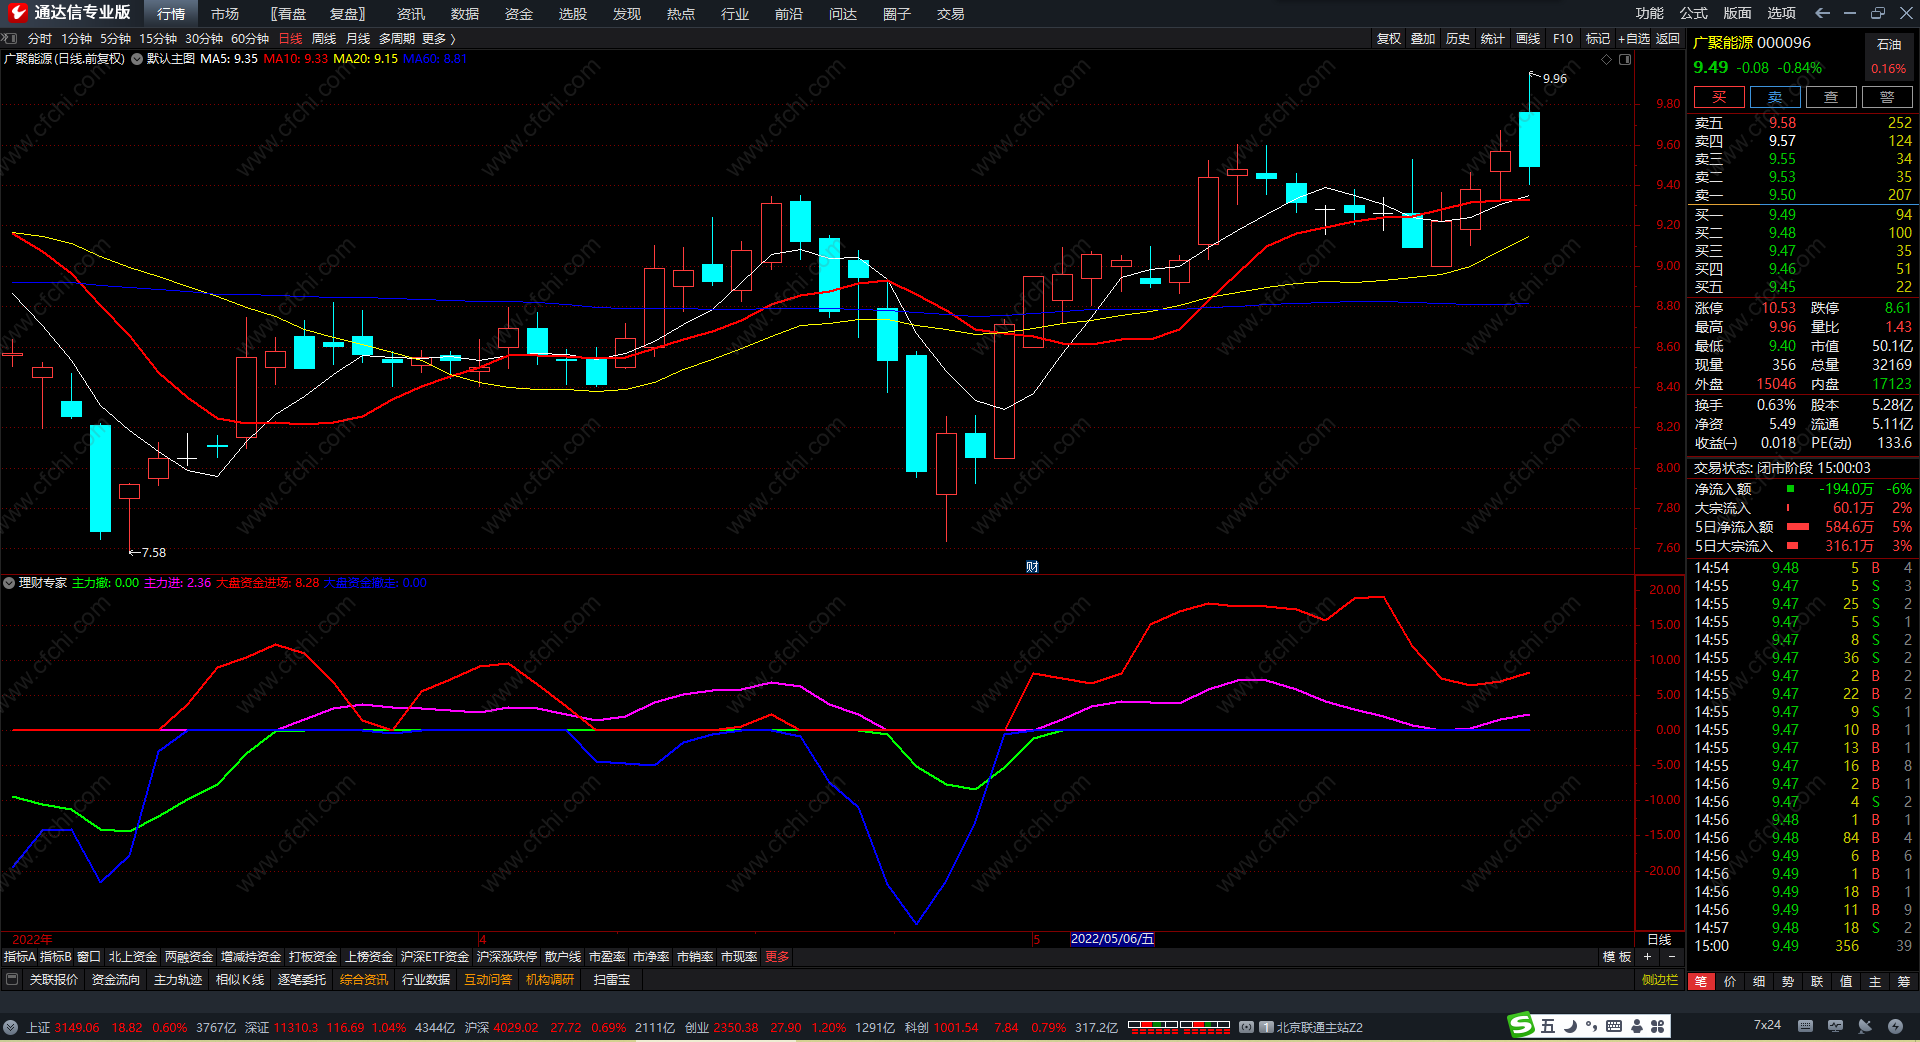Click the small icon left of 分时
This screenshot has height=1042, width=1920.
pyautogui.click(x=10, y=39)
